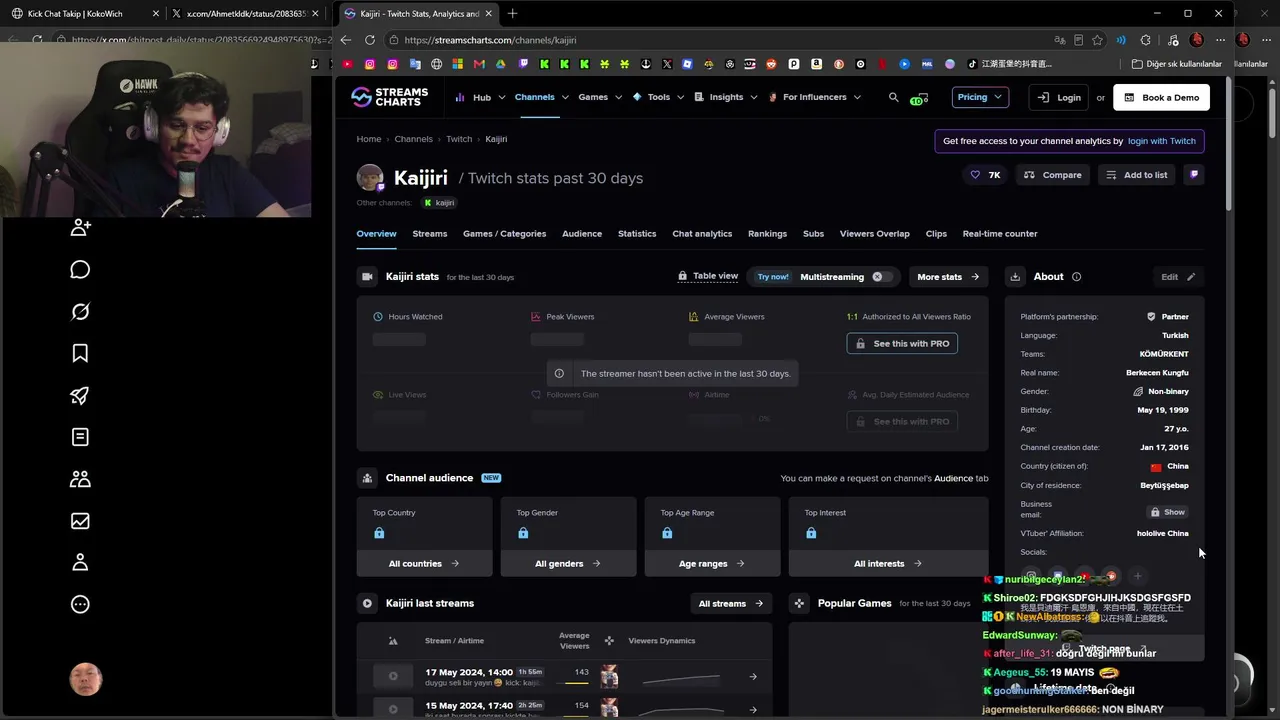Viewport: 1280px width, 720px height.
Task: Expand the Tools menu
Action: 658,97
